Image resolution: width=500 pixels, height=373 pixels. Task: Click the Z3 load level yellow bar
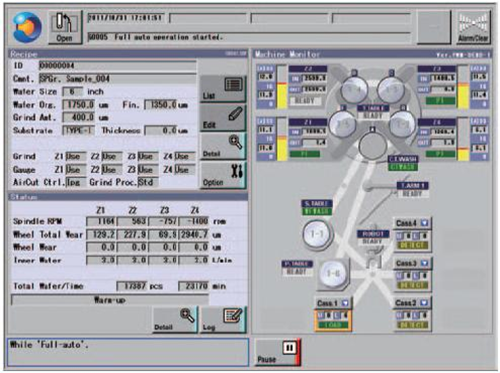[x=463, y=96]
